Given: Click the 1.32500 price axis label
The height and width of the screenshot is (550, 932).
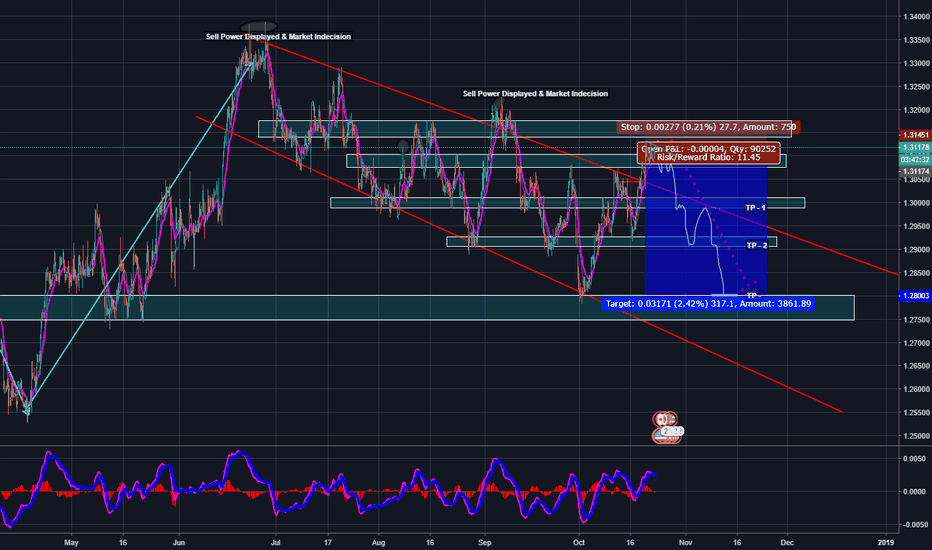Looking at the screenshot, I should point(916,87).
